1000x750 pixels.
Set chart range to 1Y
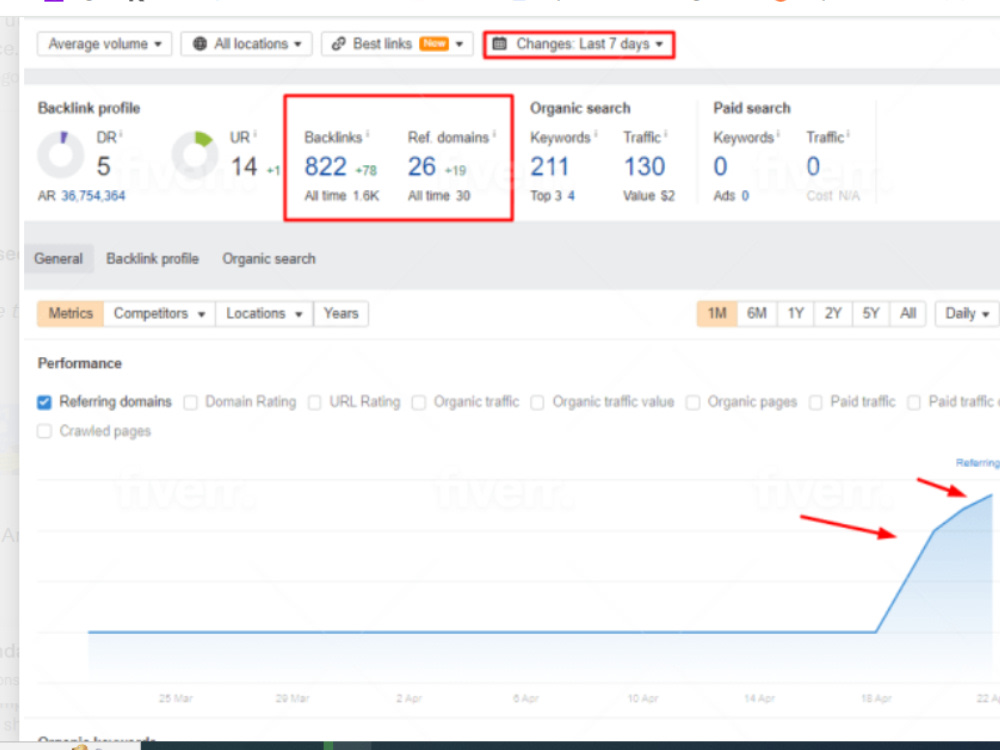click(795, 314)
